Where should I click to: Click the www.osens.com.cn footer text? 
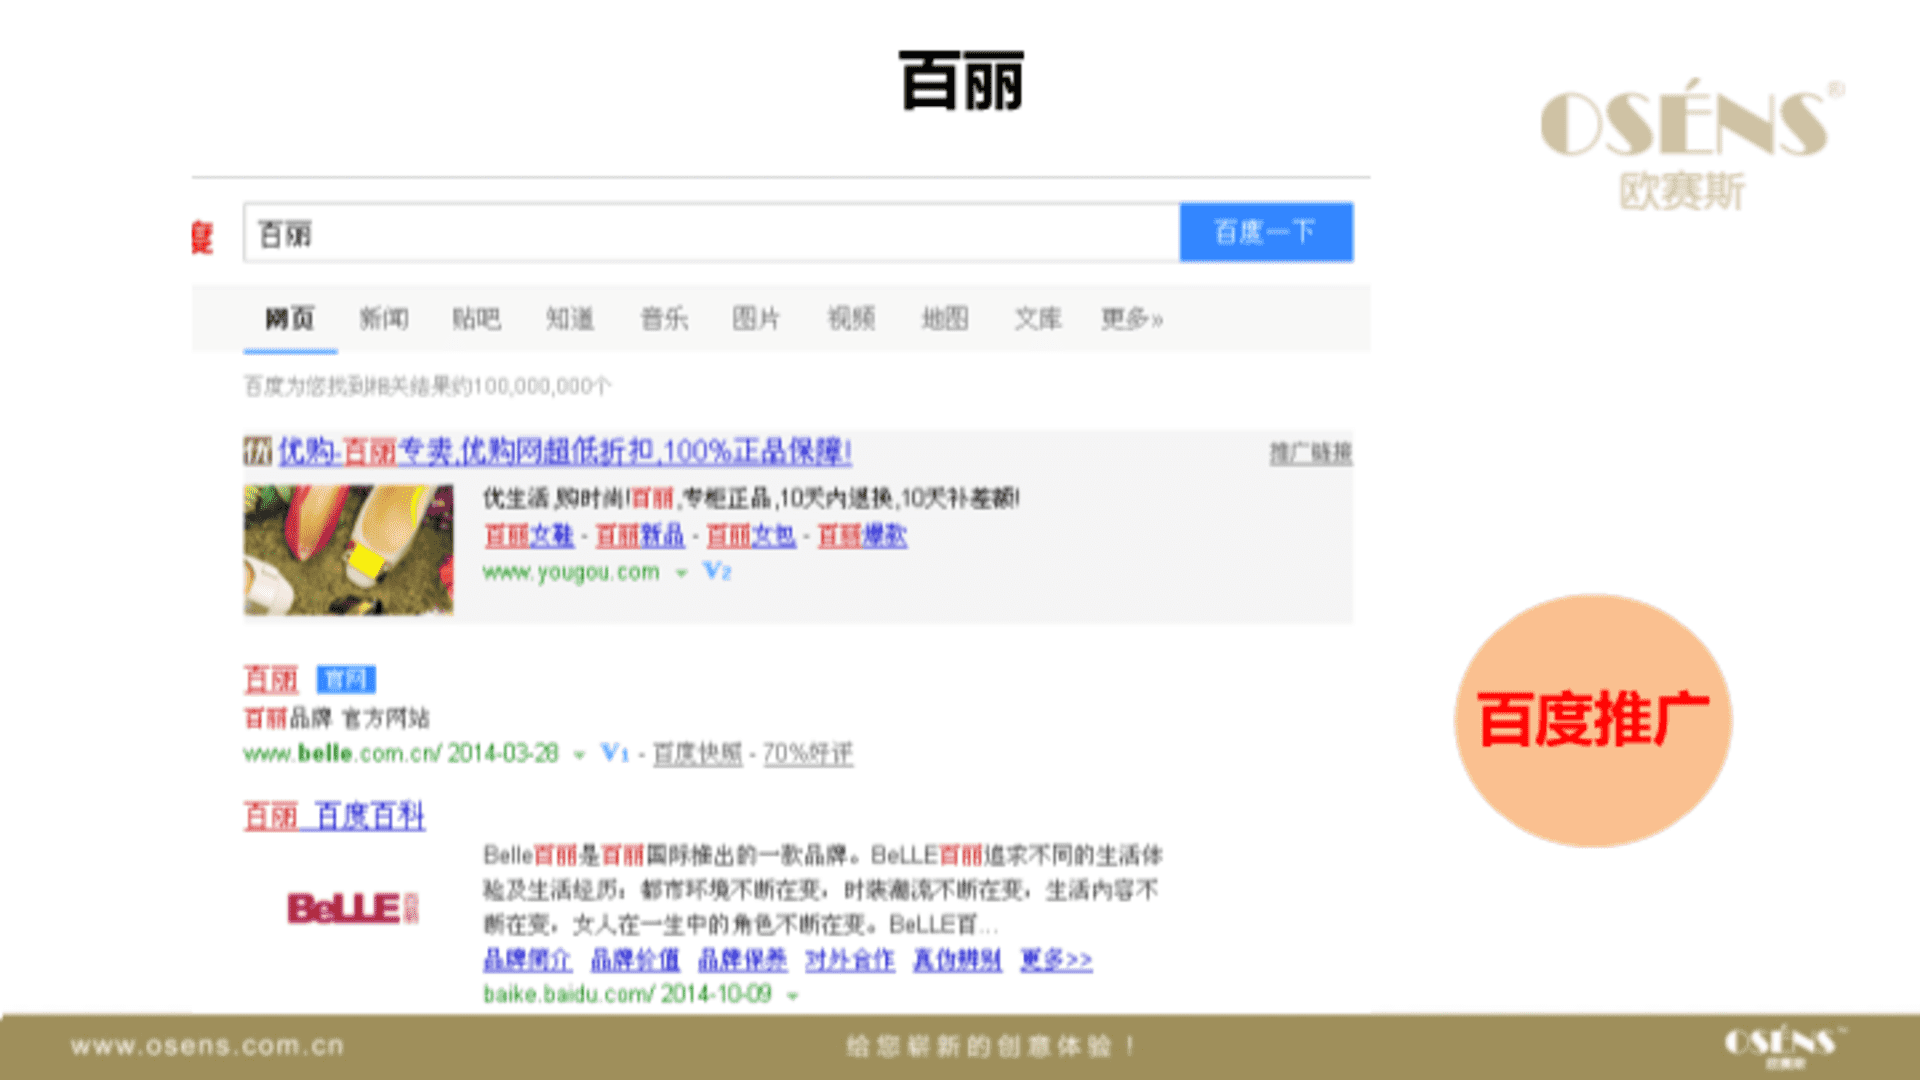[x=207, y=1046]
